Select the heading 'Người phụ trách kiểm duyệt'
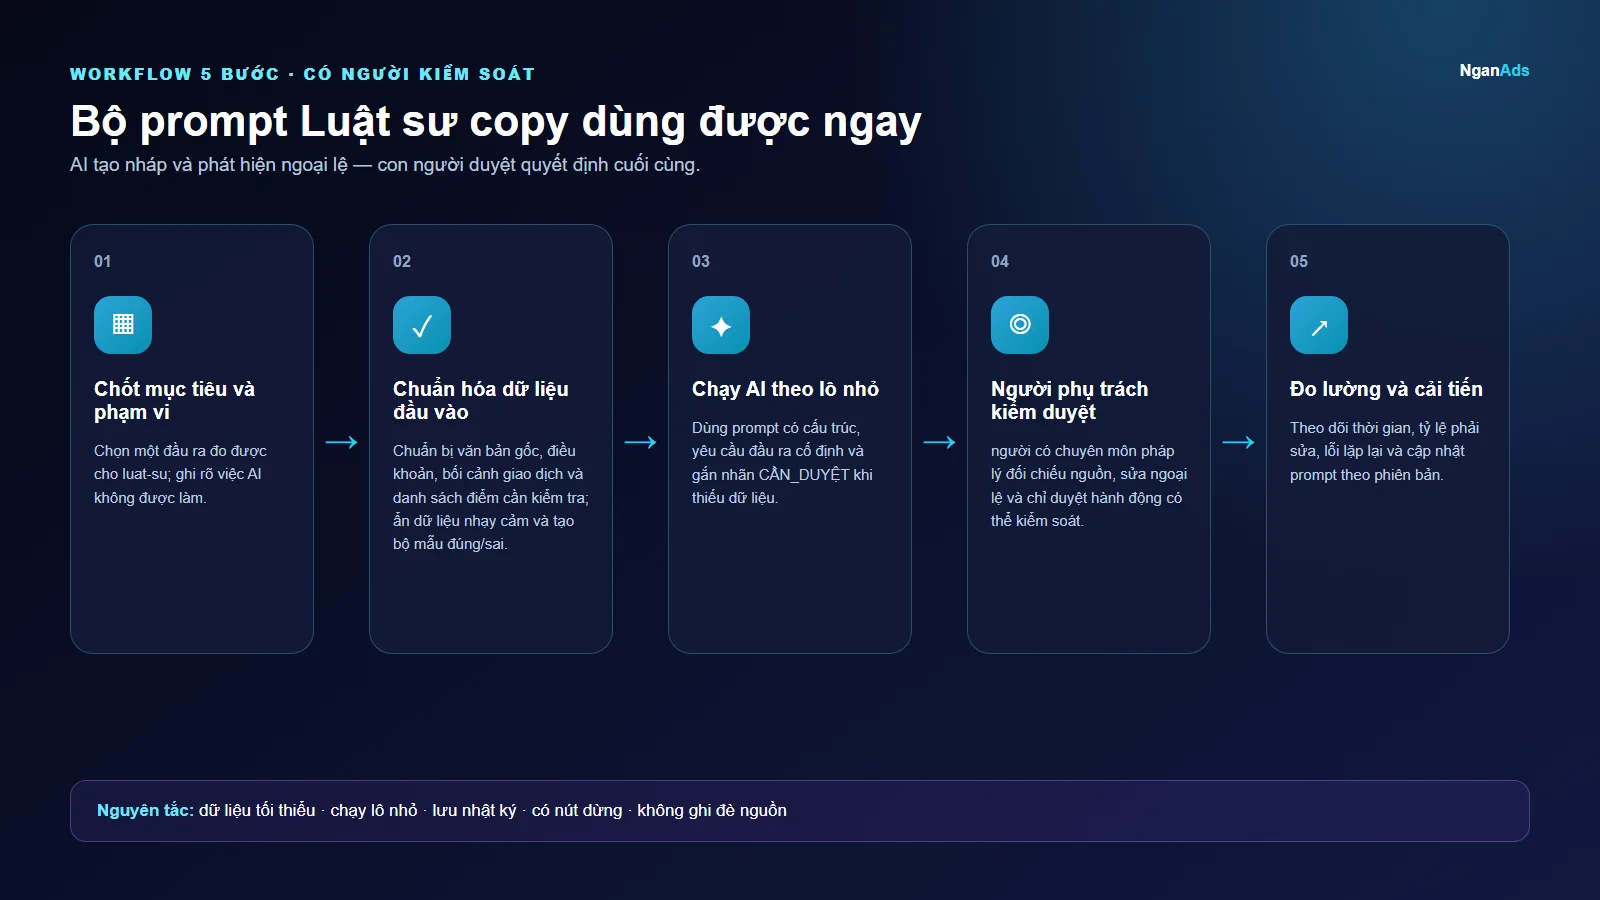Image resolution: width=1600 pixels, height=900 pixels. click(x=1069, y=400)
